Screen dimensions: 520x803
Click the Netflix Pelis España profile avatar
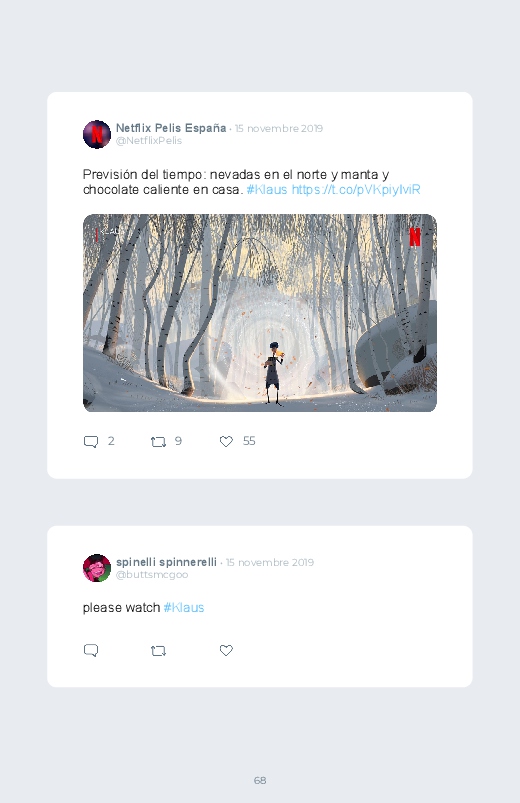[x=97, y=134]
